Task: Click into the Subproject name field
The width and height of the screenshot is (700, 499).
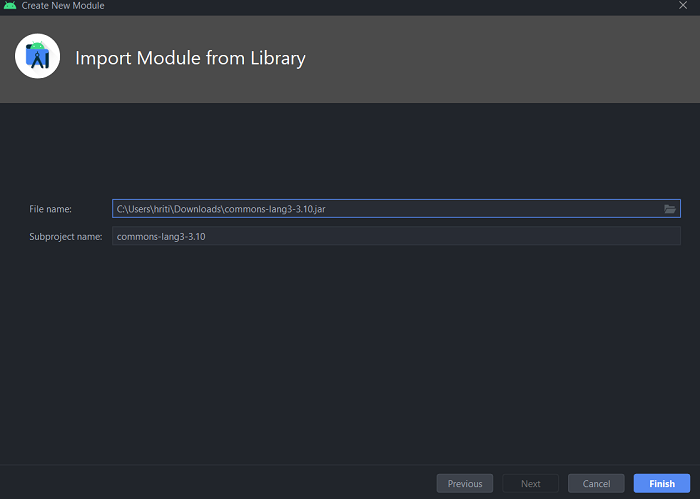Action: pos(396,236)
